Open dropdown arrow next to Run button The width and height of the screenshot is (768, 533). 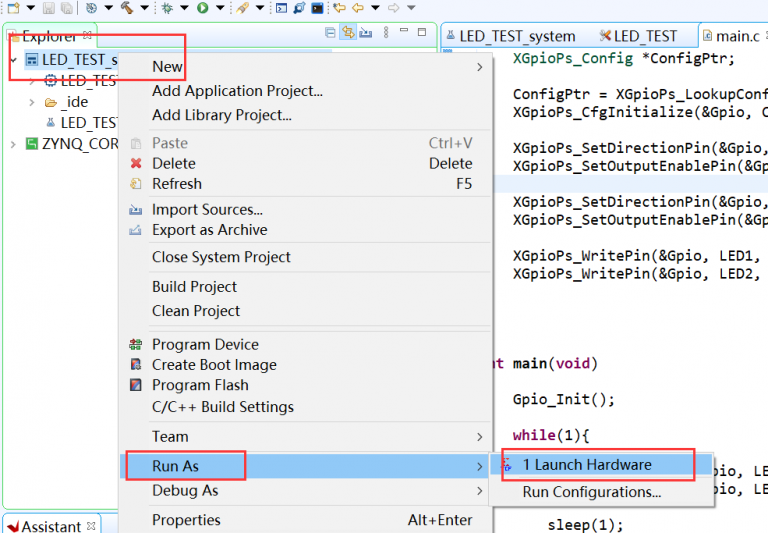[220, 8]
